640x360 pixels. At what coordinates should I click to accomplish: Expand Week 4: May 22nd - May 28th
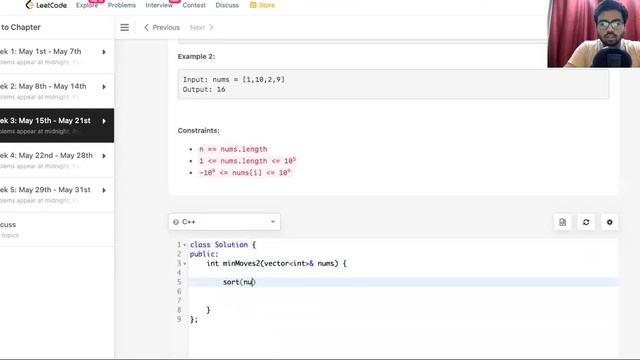click(104, 156)
